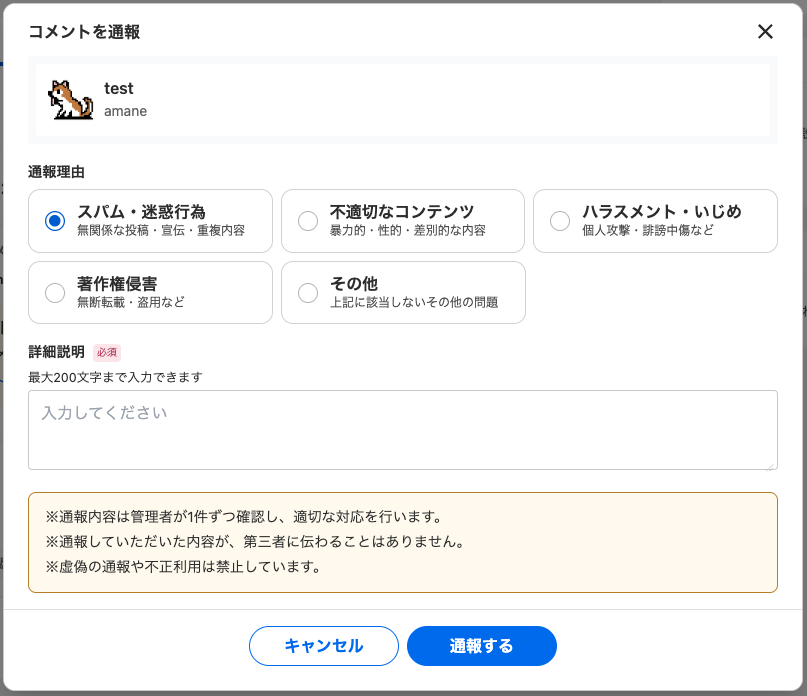Click the コメントを通報 dialog title
The width and height of the screenshot is (807, 696).
tap(84, 32)
